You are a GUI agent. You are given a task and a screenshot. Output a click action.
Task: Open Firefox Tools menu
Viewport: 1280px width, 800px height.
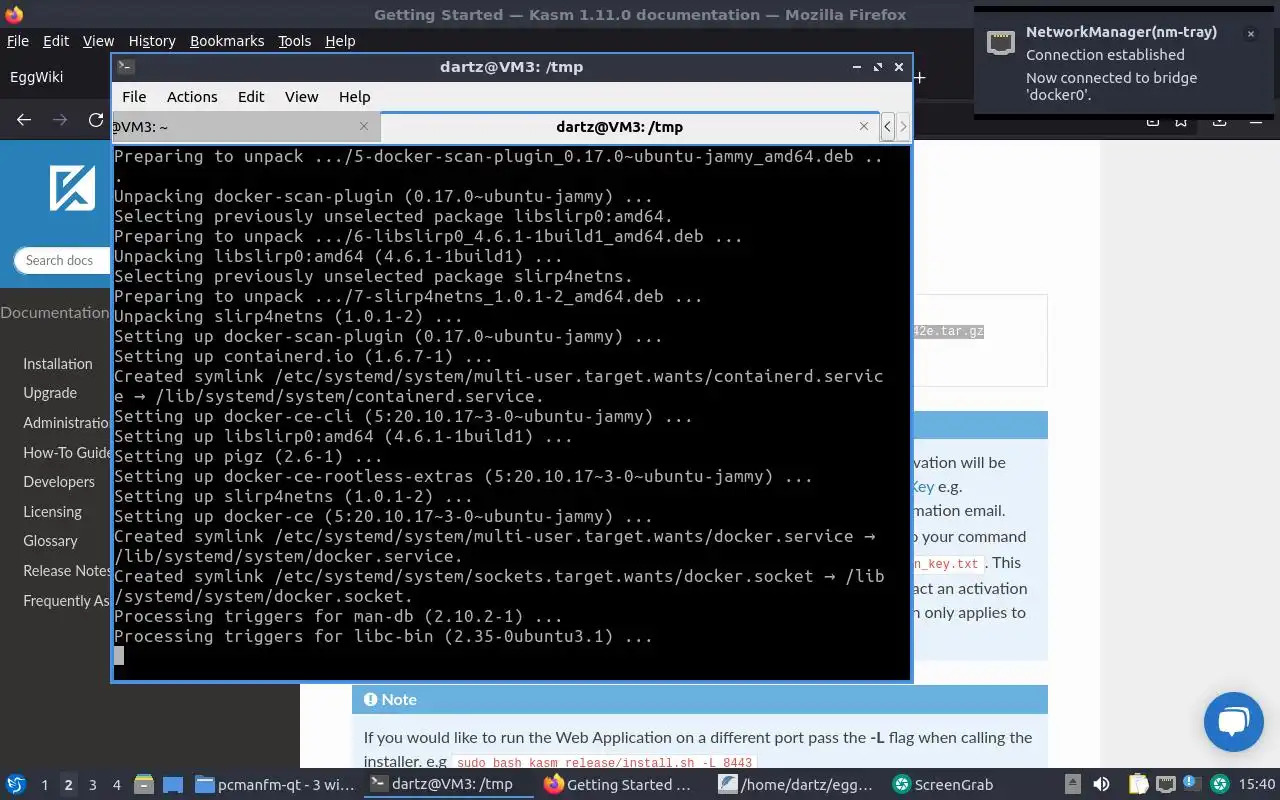[294, 41]
